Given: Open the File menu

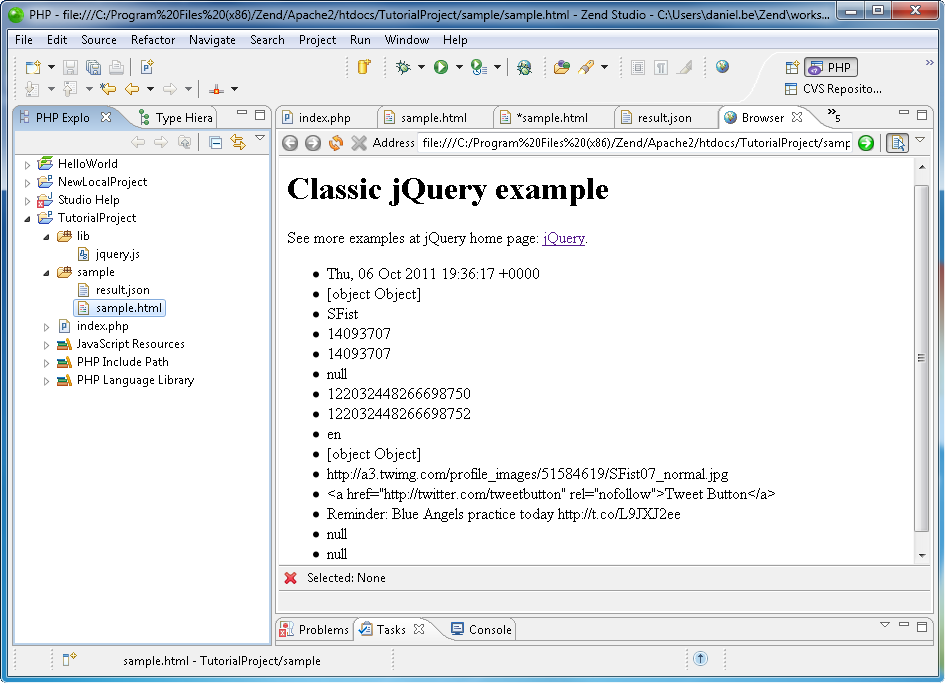Looking at the screenshot, I should click(24, 40).
